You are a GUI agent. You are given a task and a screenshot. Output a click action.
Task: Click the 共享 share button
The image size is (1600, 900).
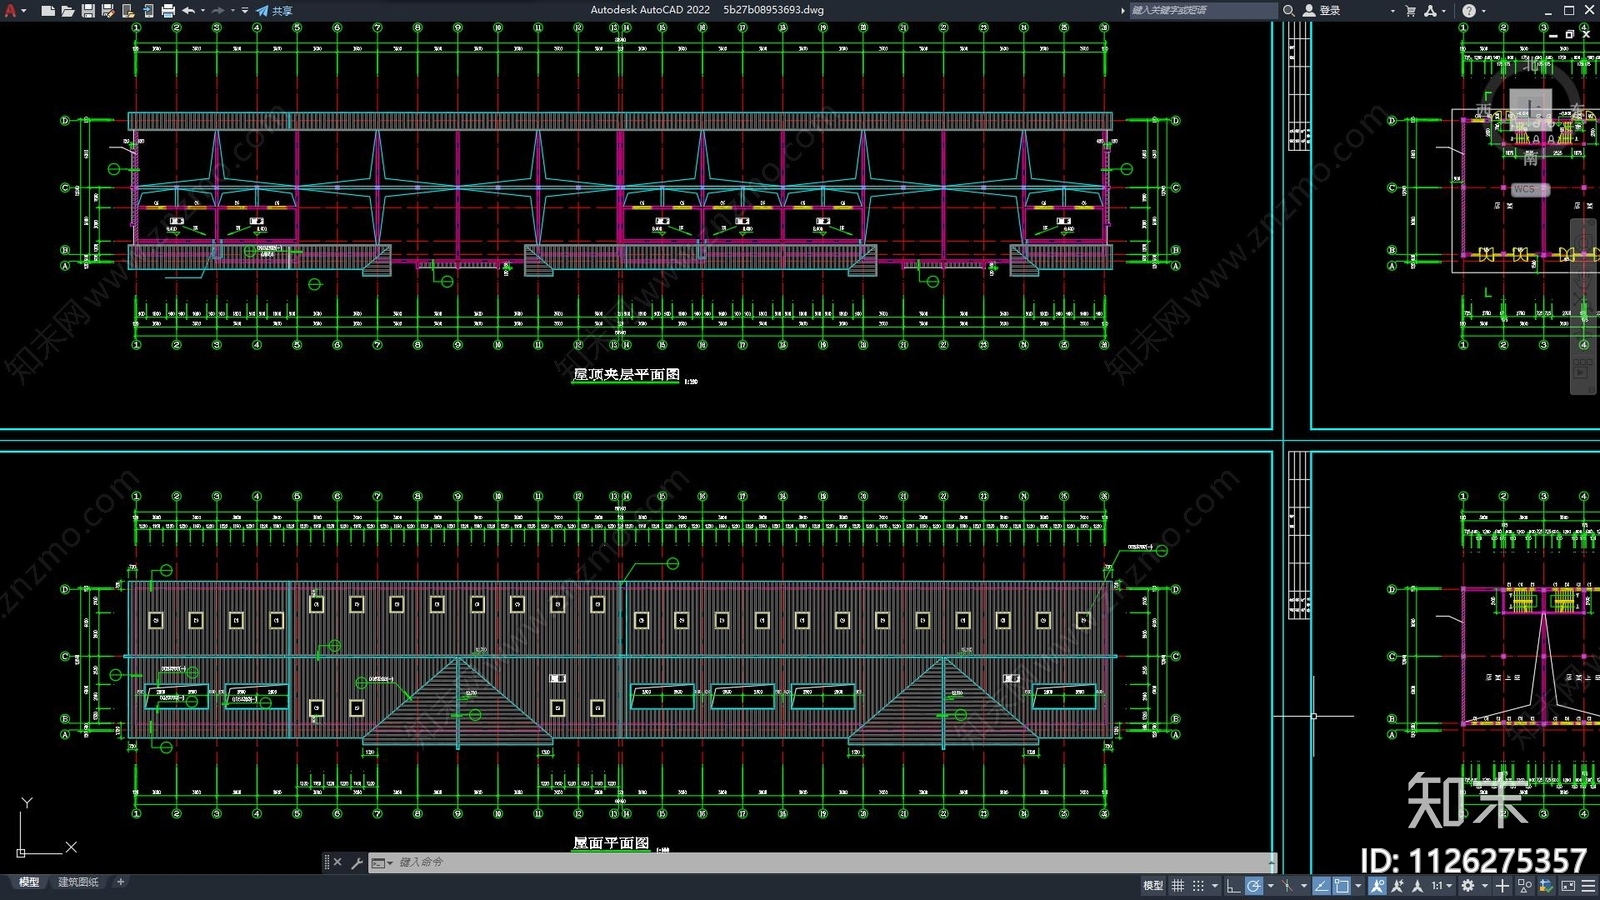[274, 10]
